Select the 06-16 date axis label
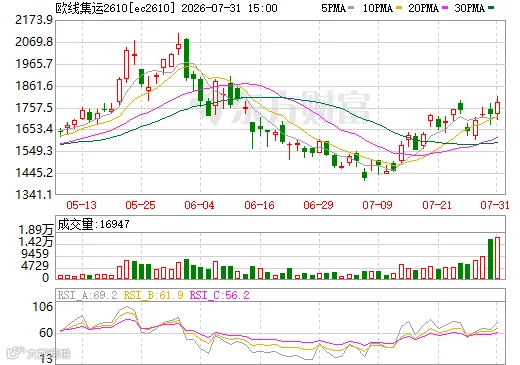Image resolution: width=520 pixels, height=365 pixels. click(x=259, y=205)
